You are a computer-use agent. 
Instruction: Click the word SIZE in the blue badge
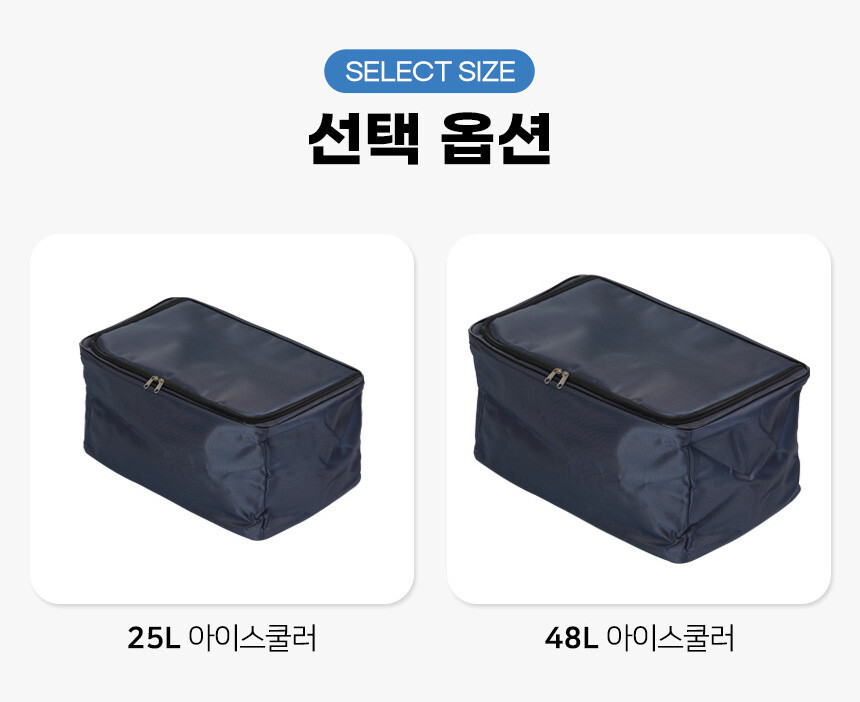point(486,71)
